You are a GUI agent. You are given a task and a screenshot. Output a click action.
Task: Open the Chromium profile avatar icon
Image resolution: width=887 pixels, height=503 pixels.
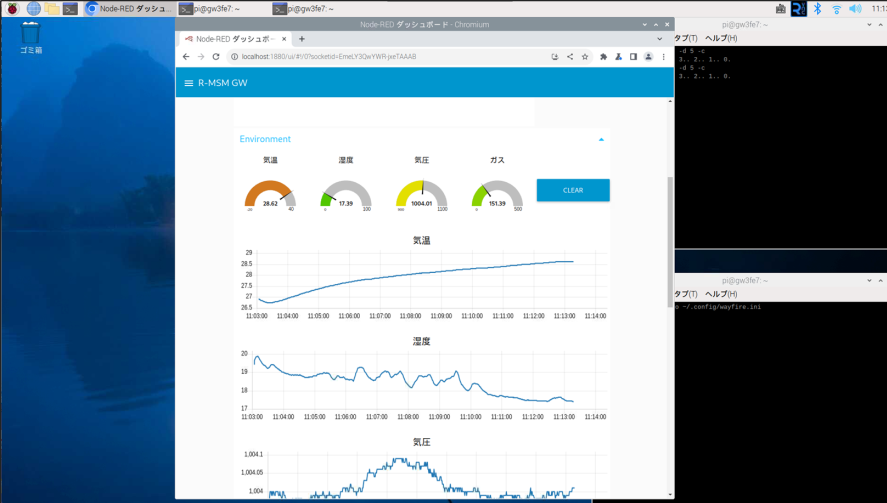pyautogui.click(x=648, y=57)
